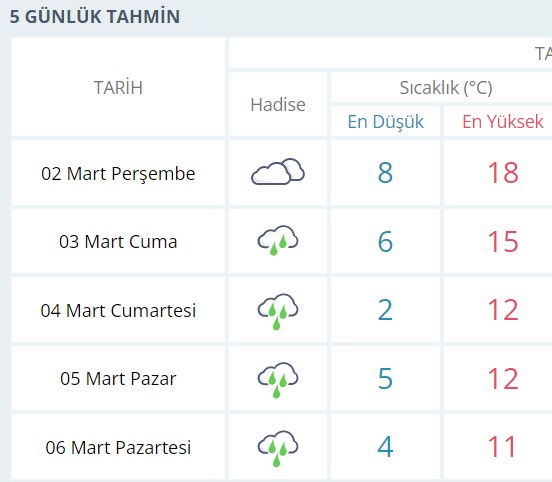Image resolution: width=552 pixels, height=482 pixels.
Task: Select the 03 Mart Cuma date cell
Action: point(118,242)
